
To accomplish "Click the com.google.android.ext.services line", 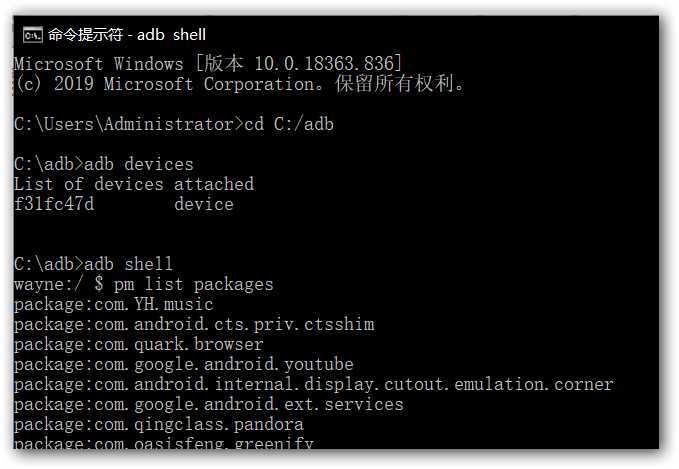I will [x=209, y=404].
